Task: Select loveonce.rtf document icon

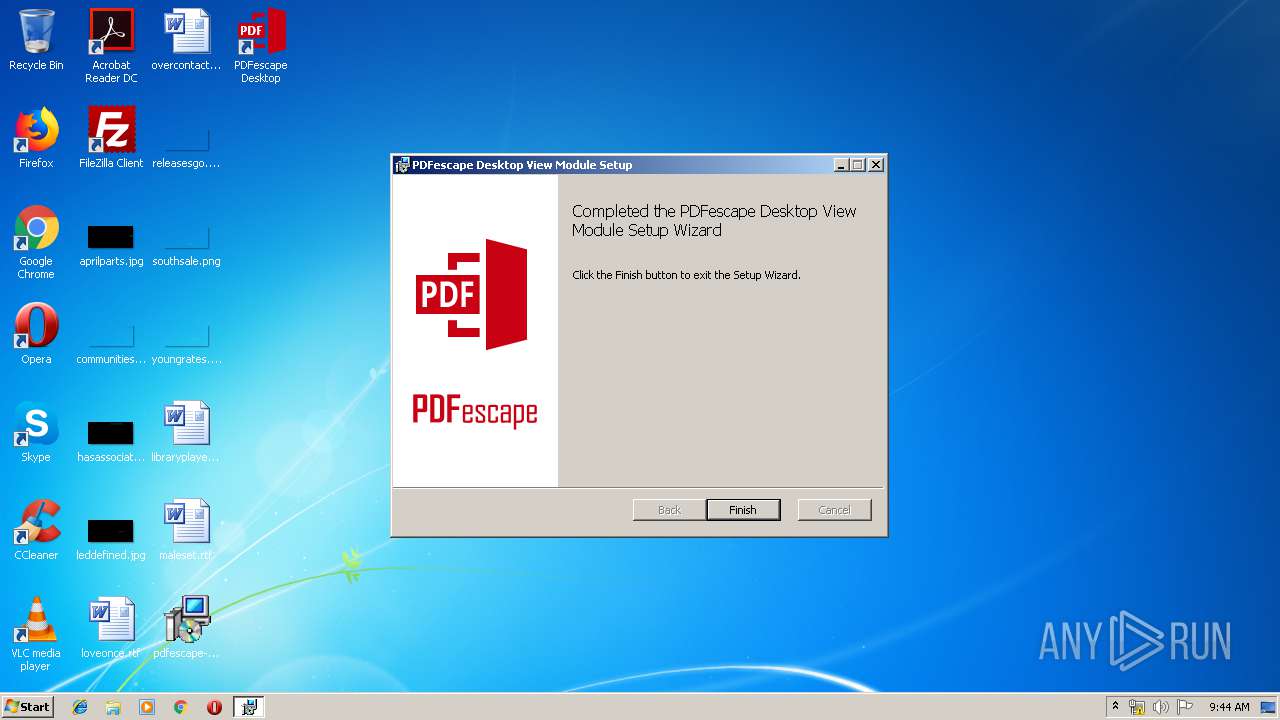Action: [111, 628]
